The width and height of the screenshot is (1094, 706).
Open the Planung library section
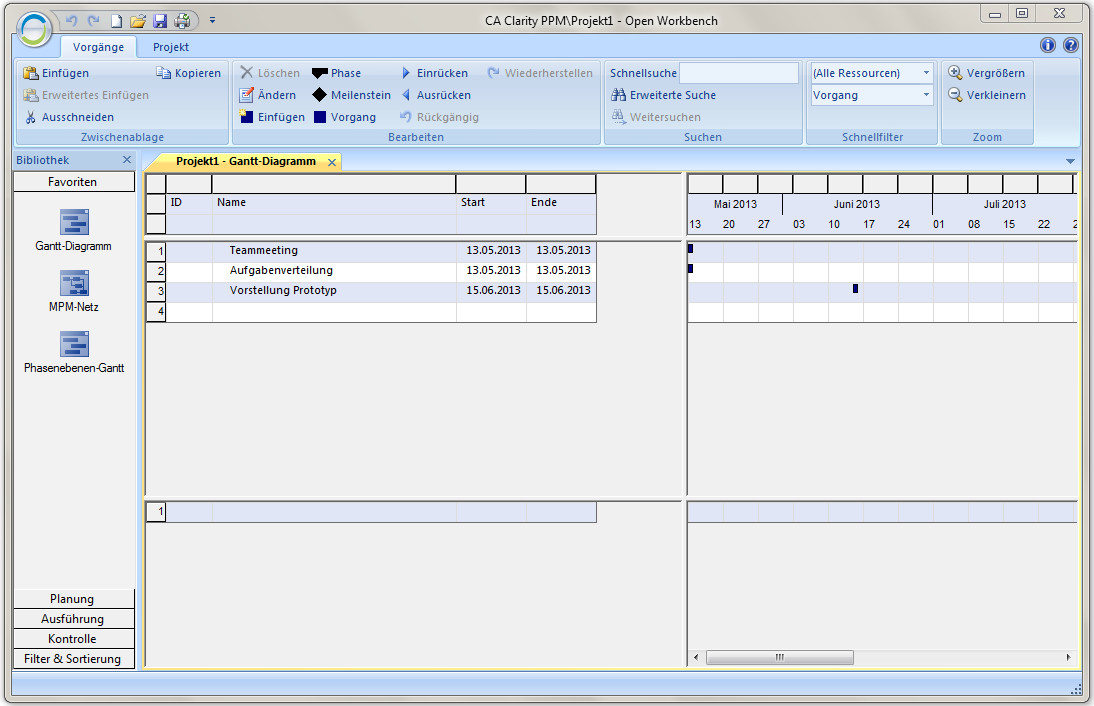coord(73,599)
